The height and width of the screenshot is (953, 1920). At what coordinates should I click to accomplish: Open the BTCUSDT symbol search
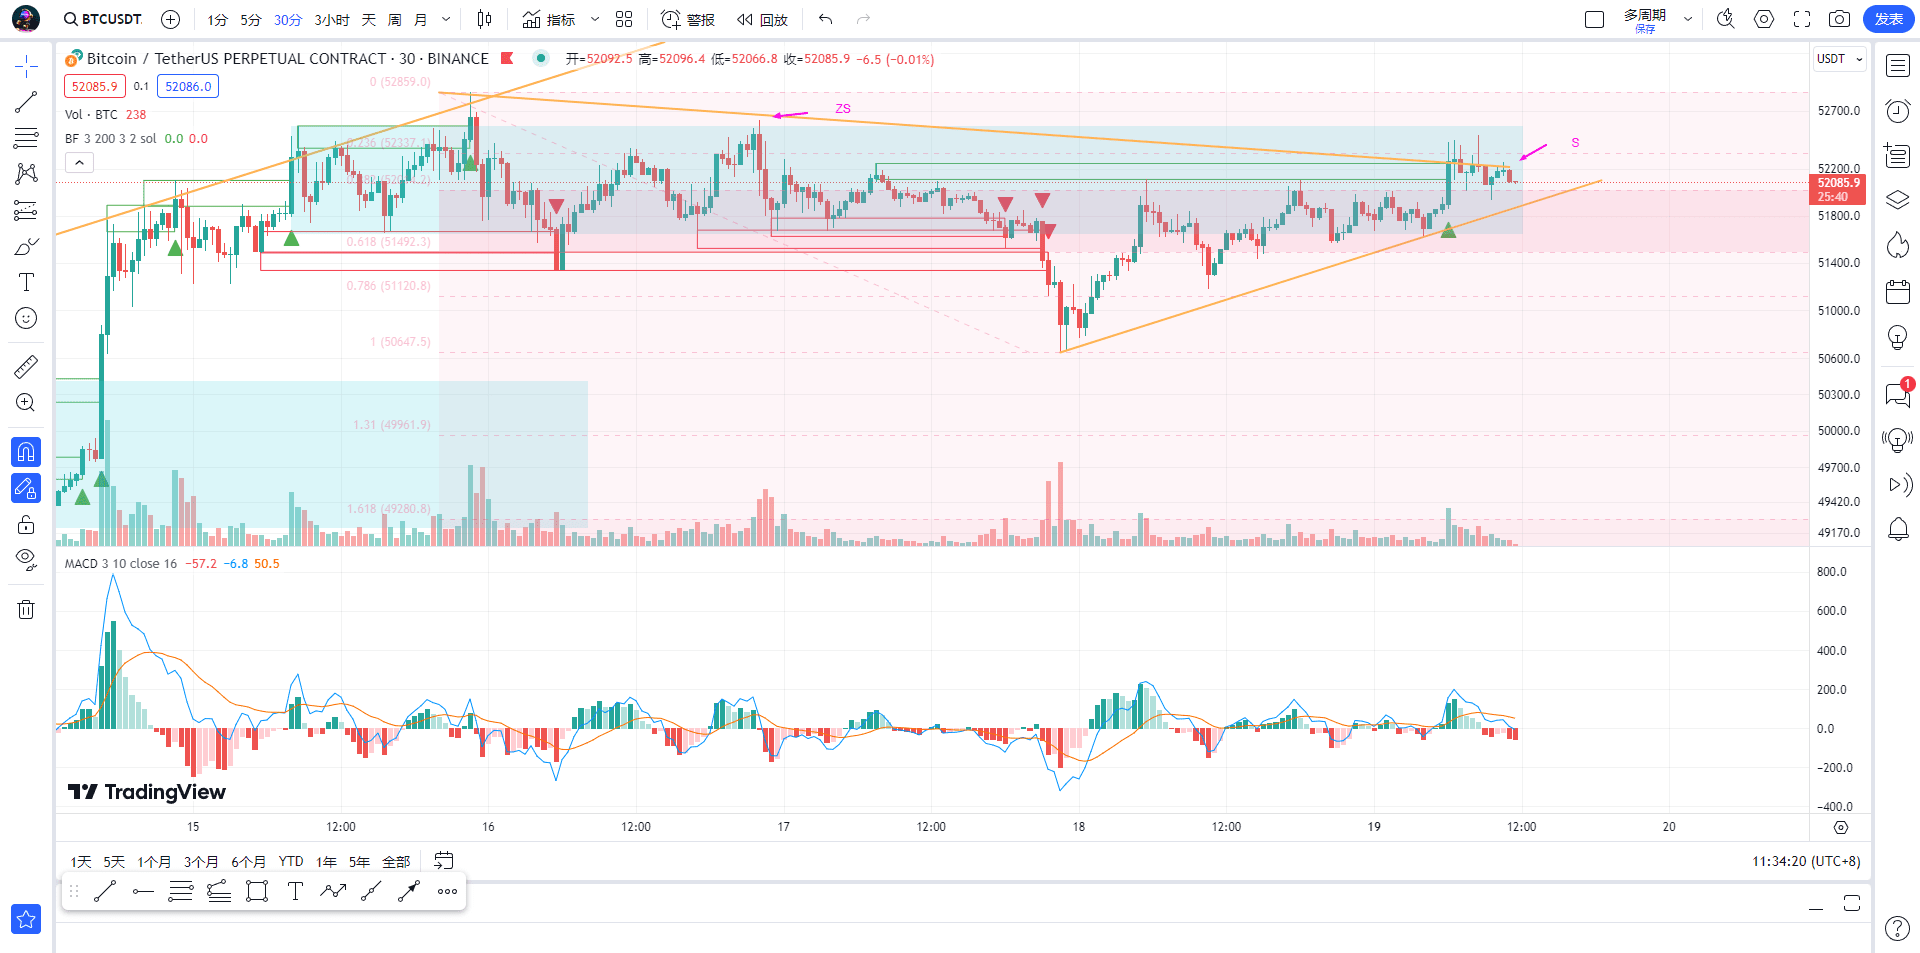(x=103, y=19)
